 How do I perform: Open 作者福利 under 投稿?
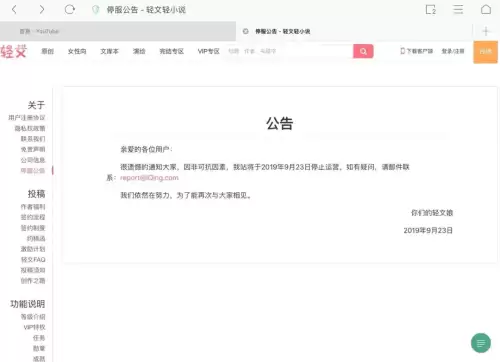pyautogui.click(x=33, y=207)
